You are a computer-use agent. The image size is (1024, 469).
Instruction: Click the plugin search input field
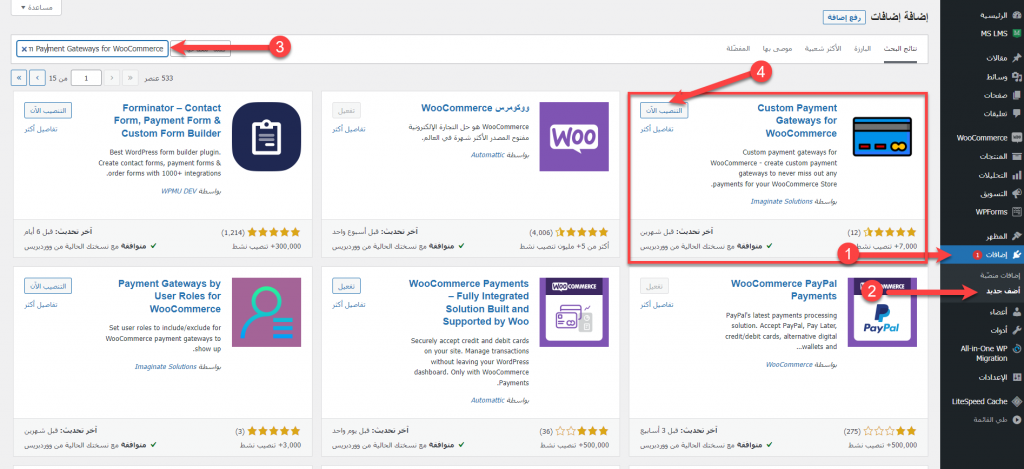pyautogui.click(x=92, y=49)
